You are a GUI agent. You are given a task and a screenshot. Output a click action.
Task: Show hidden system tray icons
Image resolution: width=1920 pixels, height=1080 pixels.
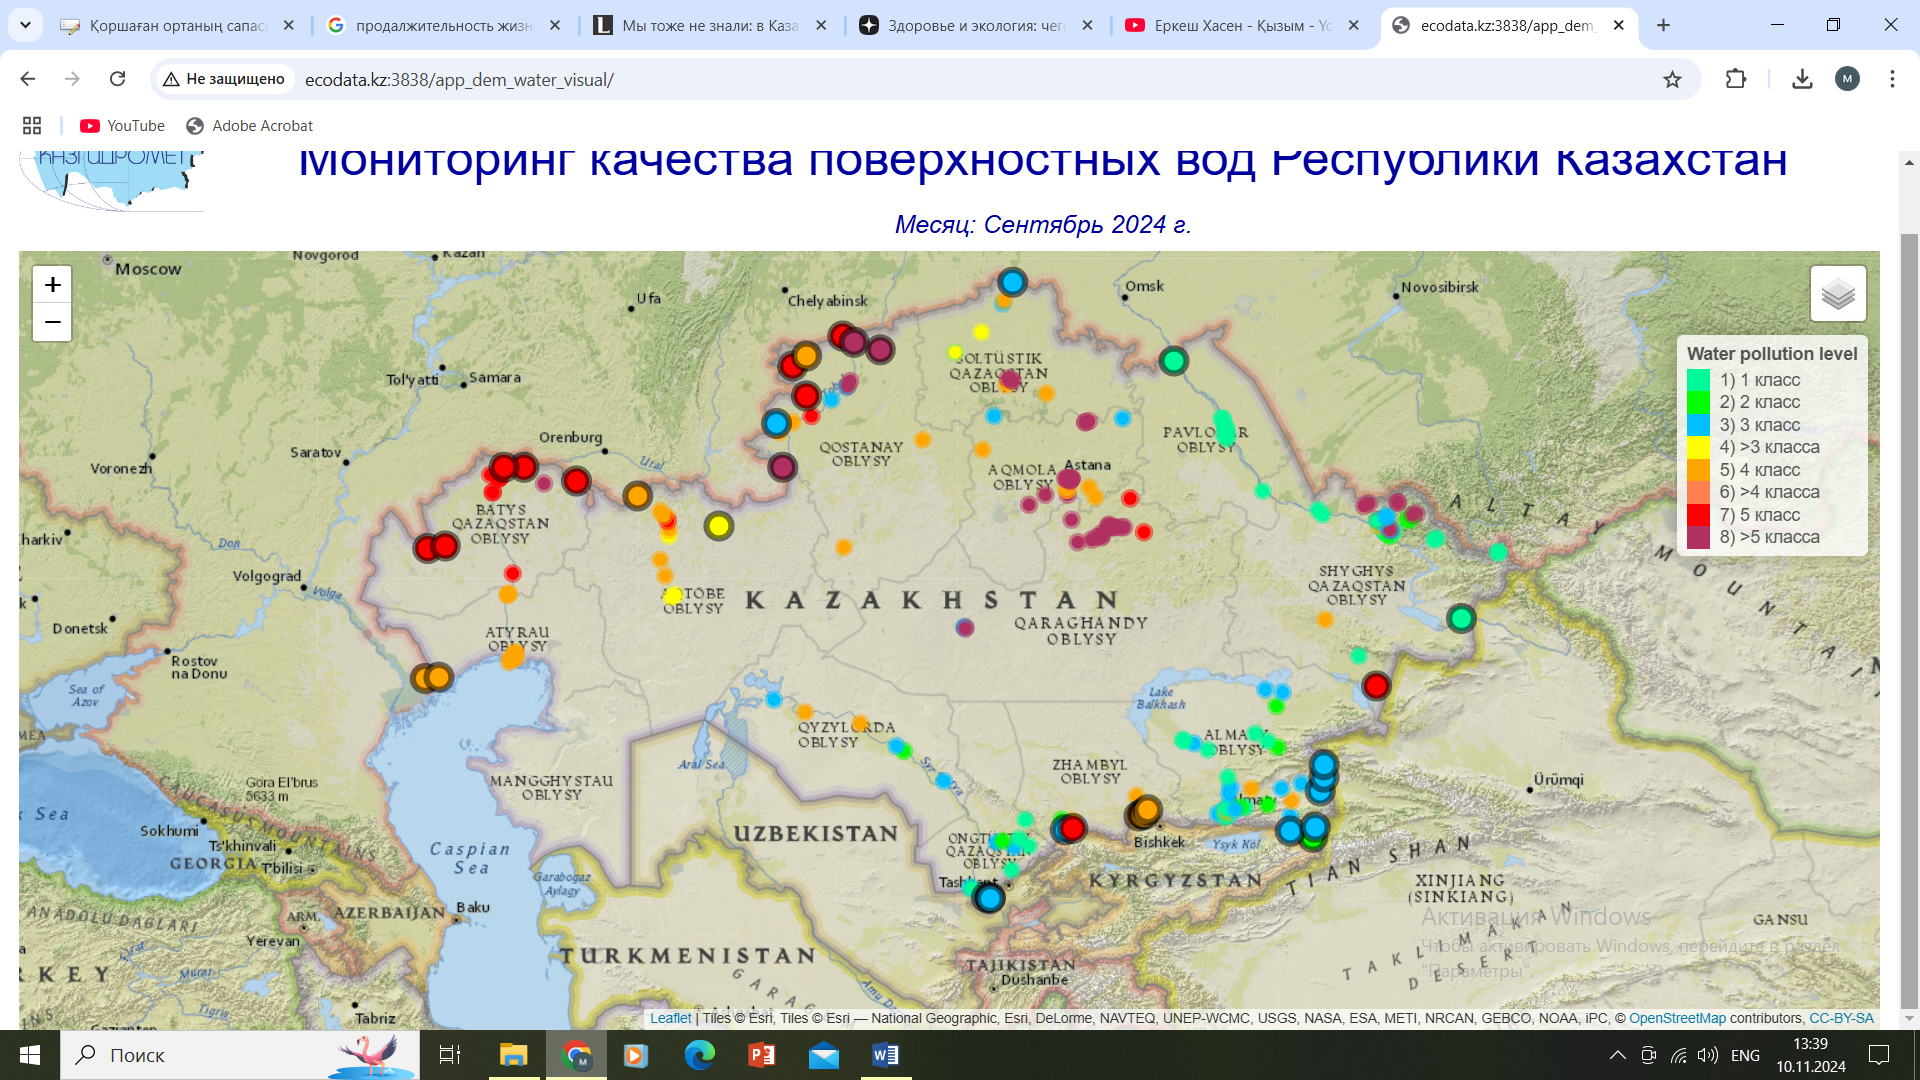tap(1617, 1055)
